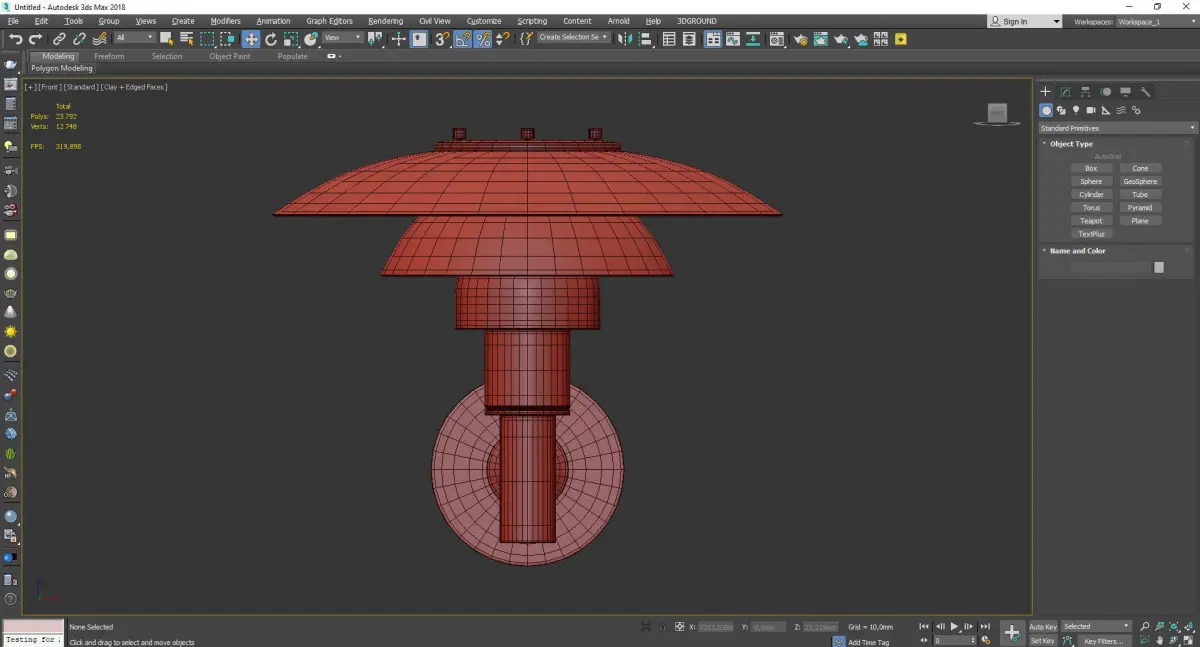Image resolution: width=1200 pixels, height=647 pixels.
Task: Switch to the Hierarchy panel tab
Action: pyautogui.click(x=1086, y=92)
